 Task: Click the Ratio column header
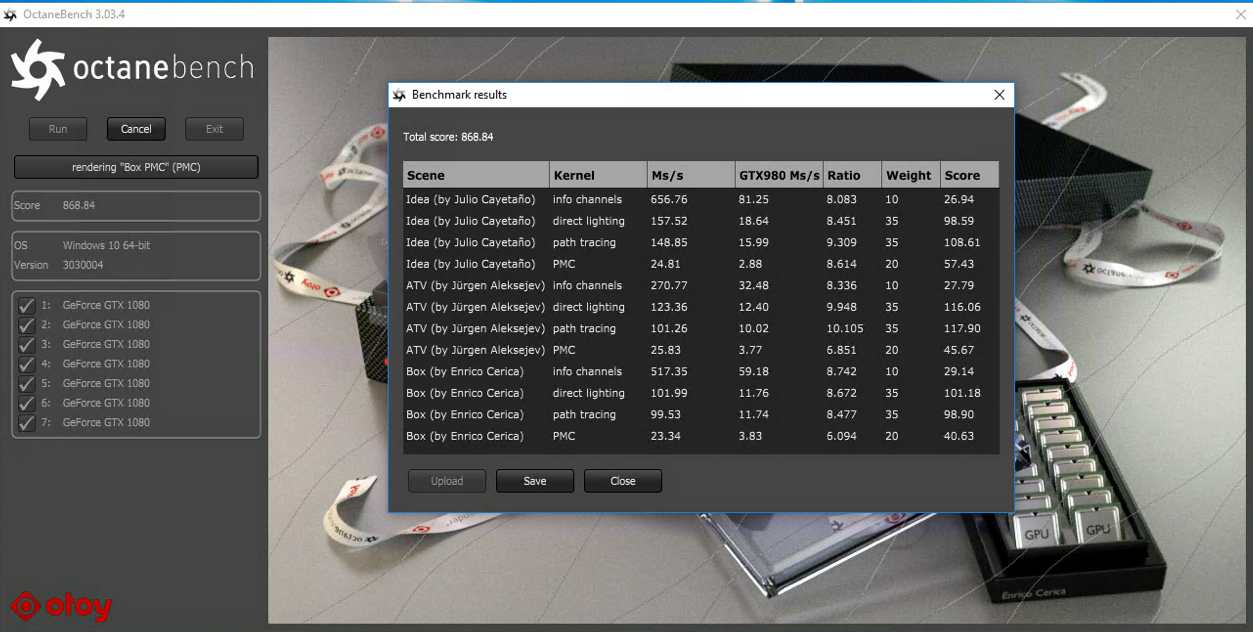click(852, 175)
